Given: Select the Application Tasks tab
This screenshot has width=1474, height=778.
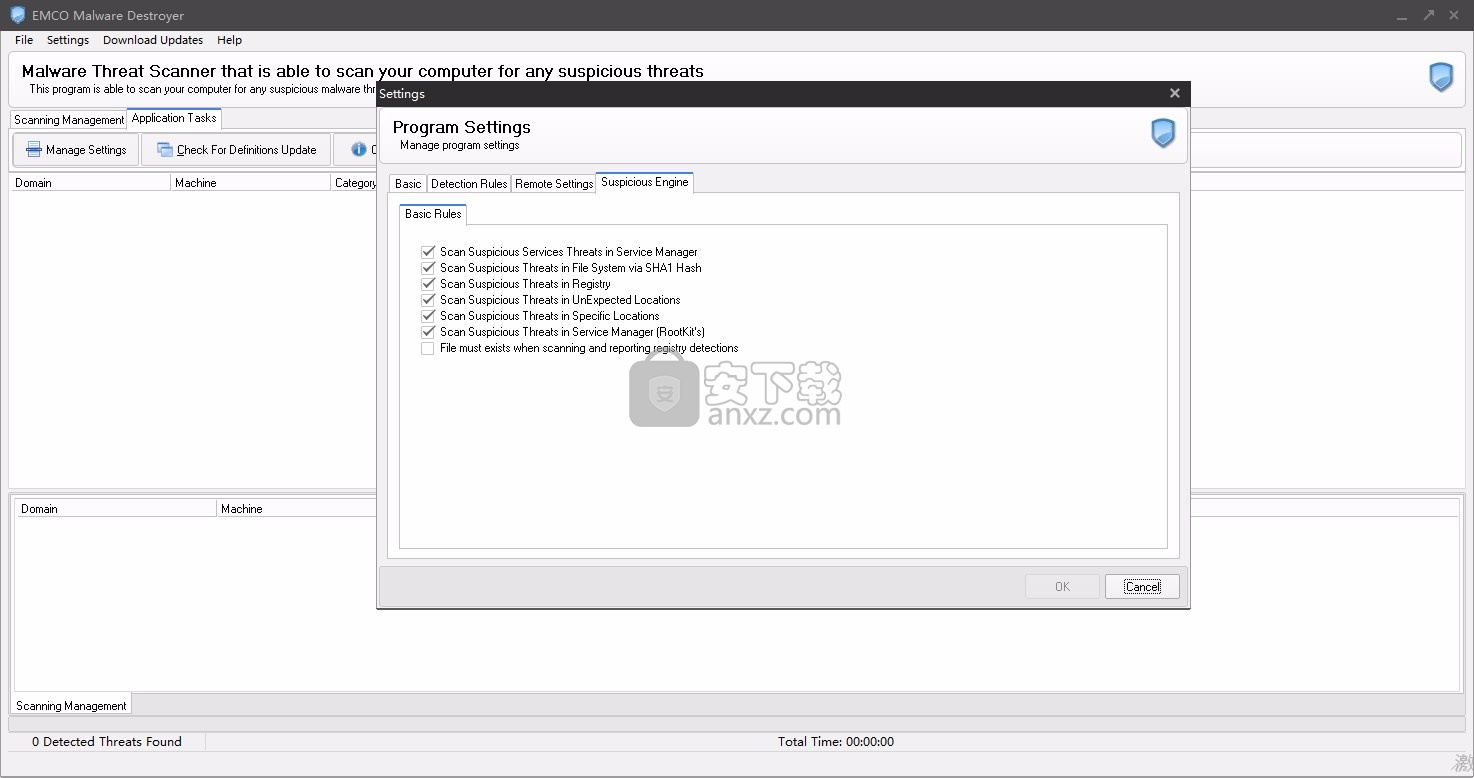Looking at the screenshot, I should pyautogui.click(x=174, y=118).
